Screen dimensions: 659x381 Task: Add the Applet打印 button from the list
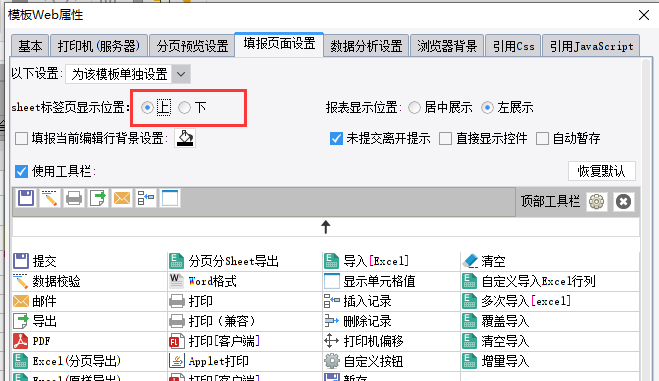(x=209, y=361)
